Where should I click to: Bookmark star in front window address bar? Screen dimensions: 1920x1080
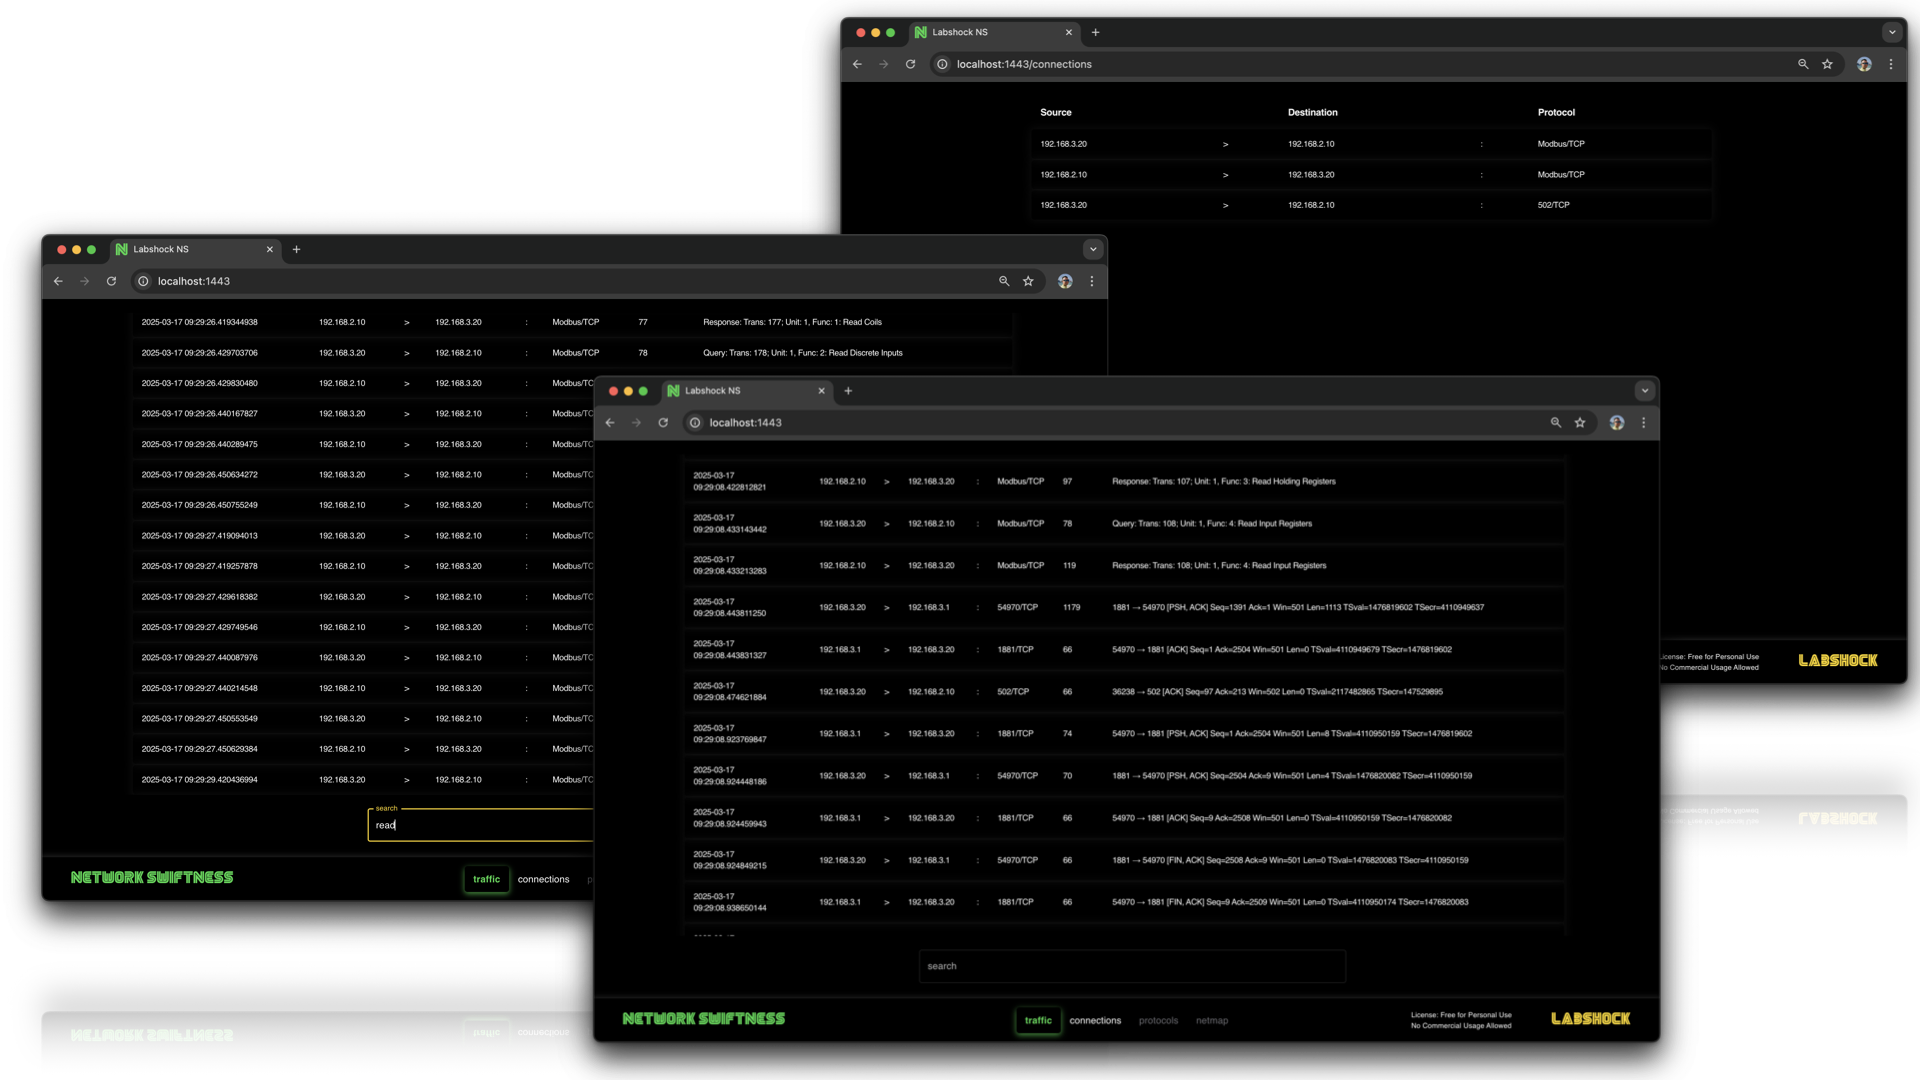[x=1580, y=423]
